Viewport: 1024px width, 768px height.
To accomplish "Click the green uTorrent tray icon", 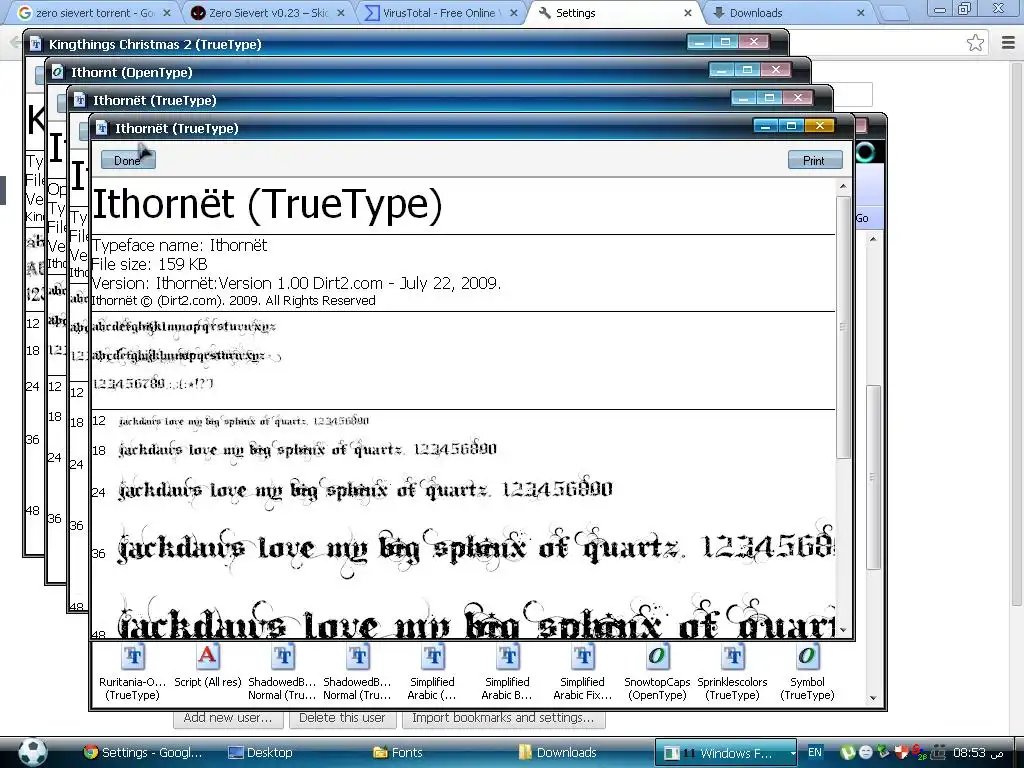I will (848, 752).
